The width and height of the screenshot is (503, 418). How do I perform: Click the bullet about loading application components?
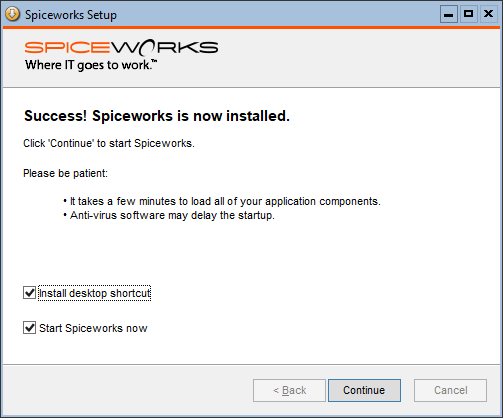[x=222, y=201]
